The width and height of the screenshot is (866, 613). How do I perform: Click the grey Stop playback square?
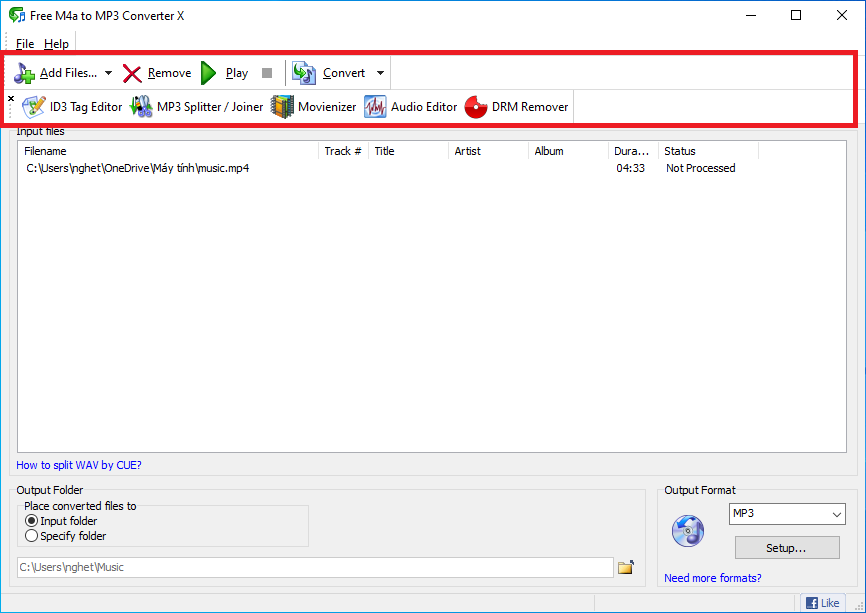(267, 73)
